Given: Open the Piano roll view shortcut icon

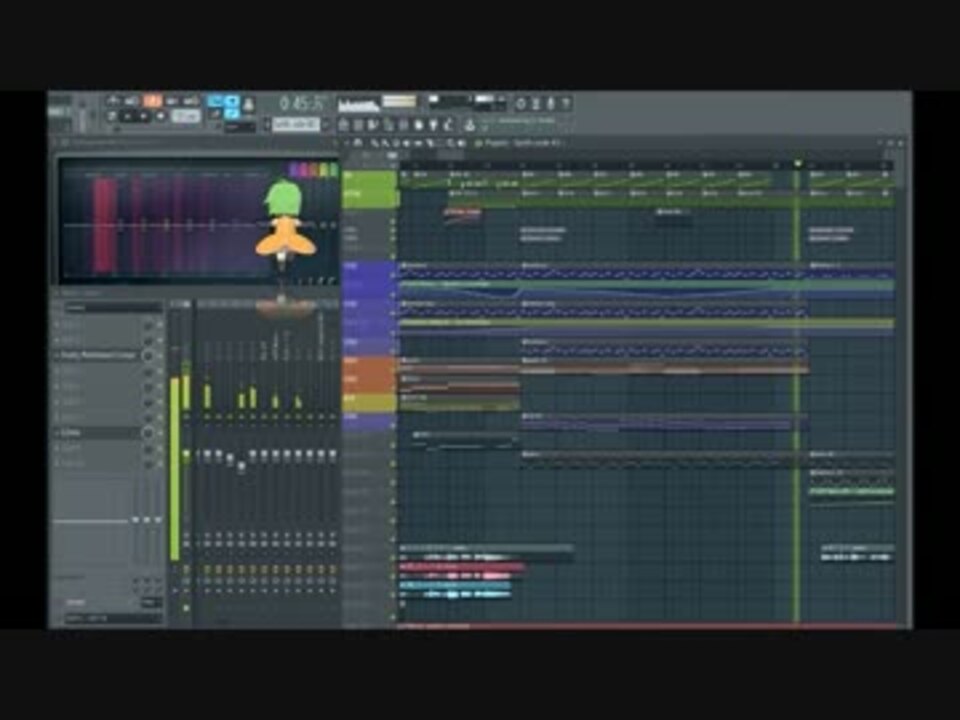Looking at the screenshot, I should [358, 125].
